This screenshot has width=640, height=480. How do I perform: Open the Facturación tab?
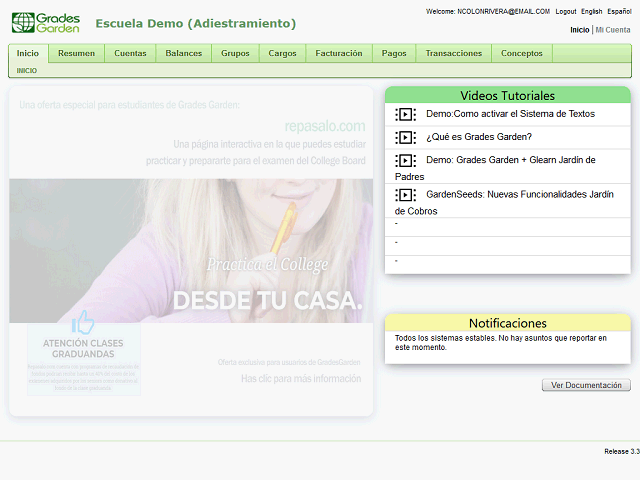point(338,53)
